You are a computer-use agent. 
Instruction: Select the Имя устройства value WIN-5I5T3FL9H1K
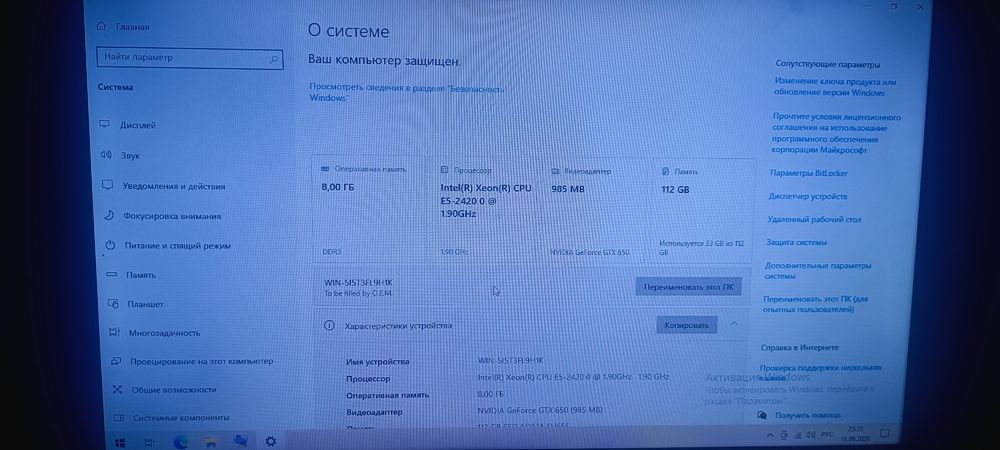click(511, 360)
